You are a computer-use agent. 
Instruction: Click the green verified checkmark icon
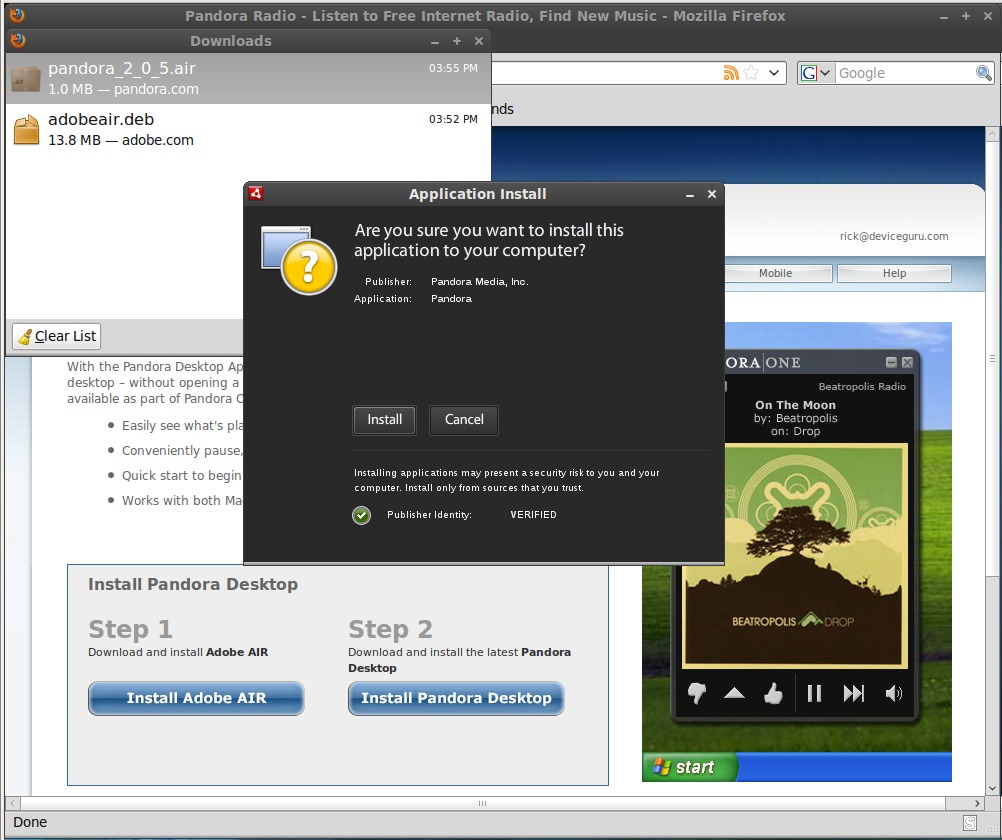(x=362, y=515)
